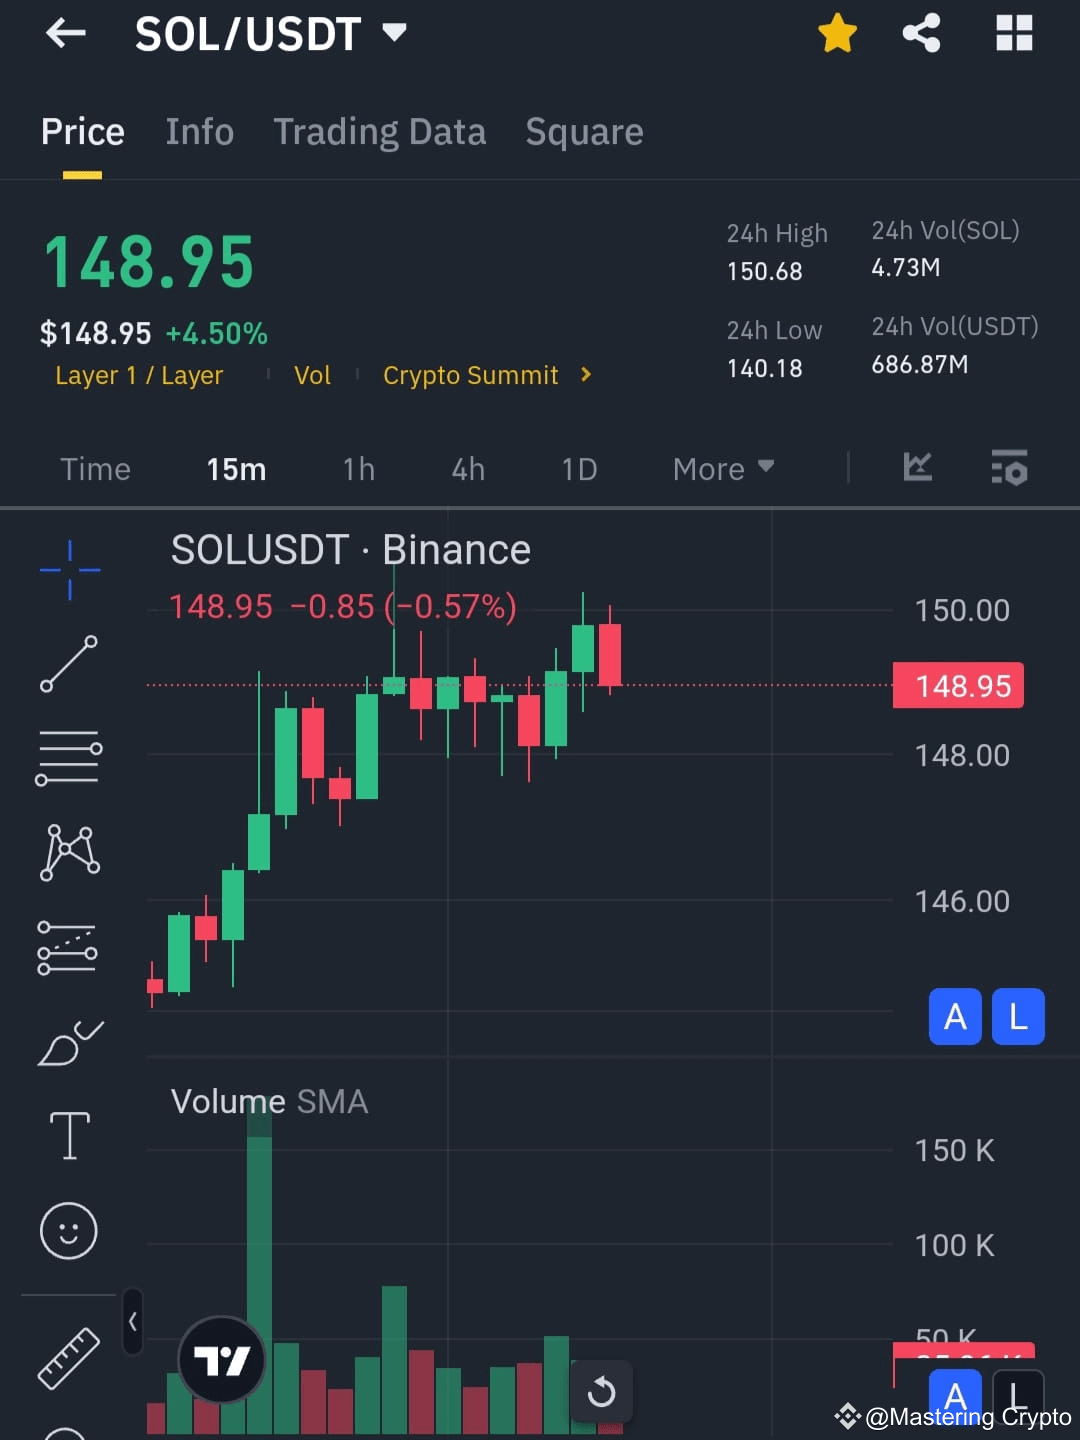This screenshot has height=1440, width=1080.
Task: Open the Info tab
Action: point(199,132)
